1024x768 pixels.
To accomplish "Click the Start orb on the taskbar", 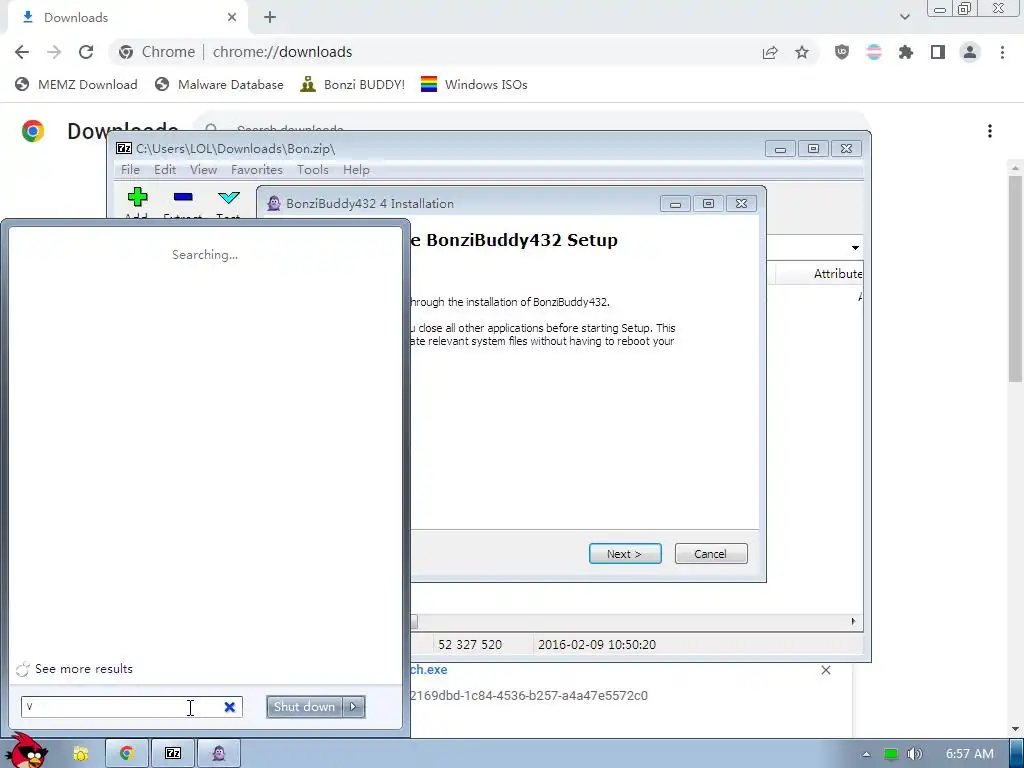I will click(26, 751).
